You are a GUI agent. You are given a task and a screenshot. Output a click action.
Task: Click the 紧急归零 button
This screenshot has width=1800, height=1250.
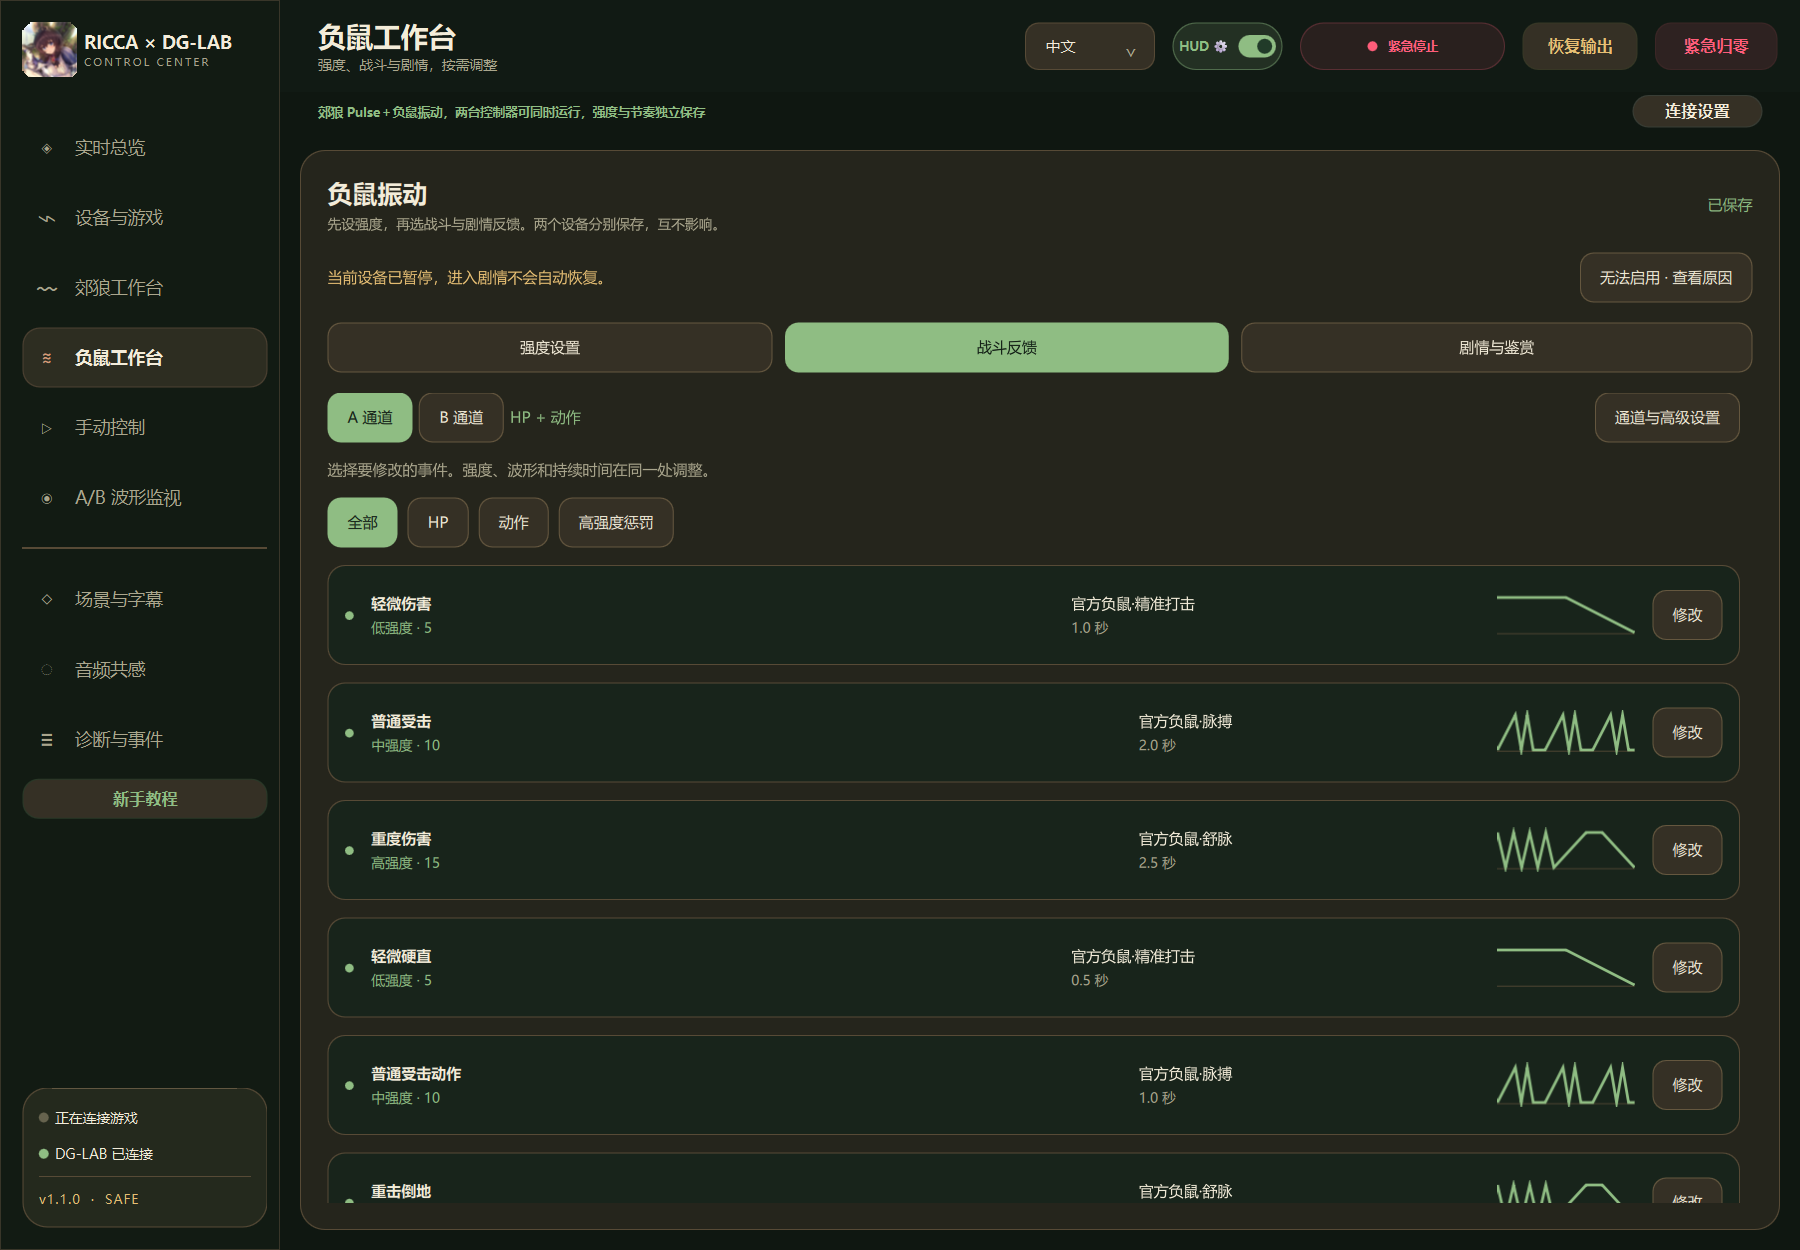point(1716,46)
